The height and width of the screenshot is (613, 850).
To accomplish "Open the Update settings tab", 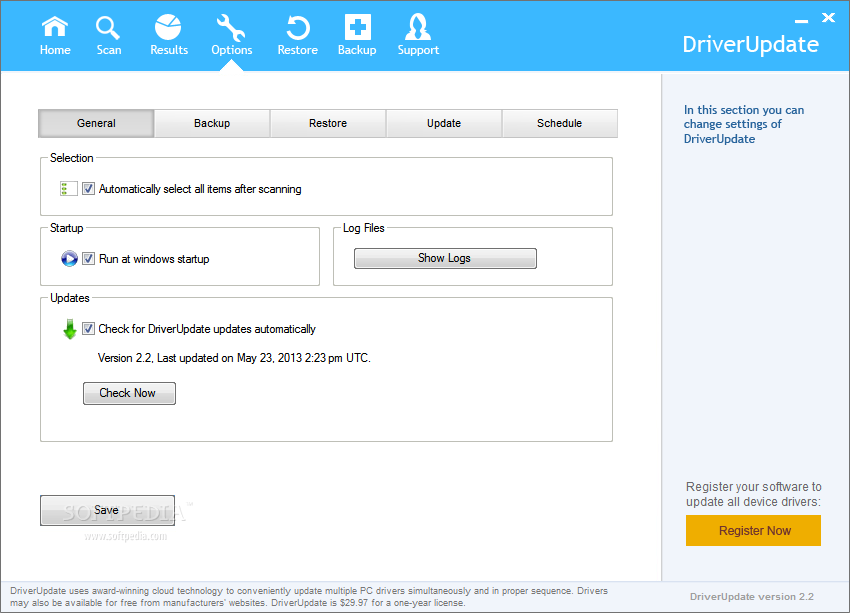I will (x=444, y=123).
